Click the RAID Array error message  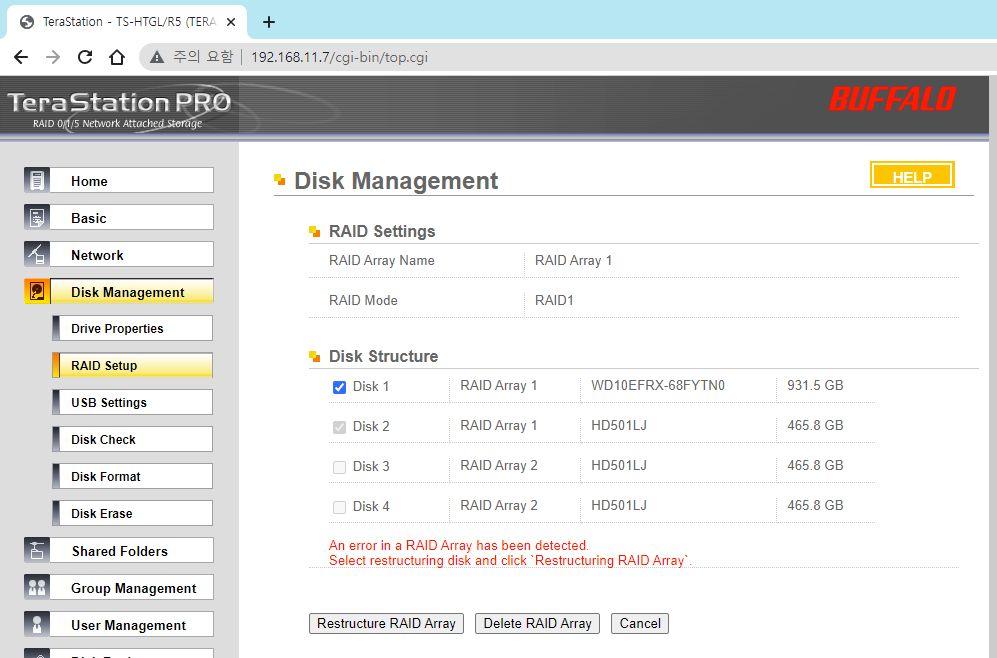coord(510,553)
